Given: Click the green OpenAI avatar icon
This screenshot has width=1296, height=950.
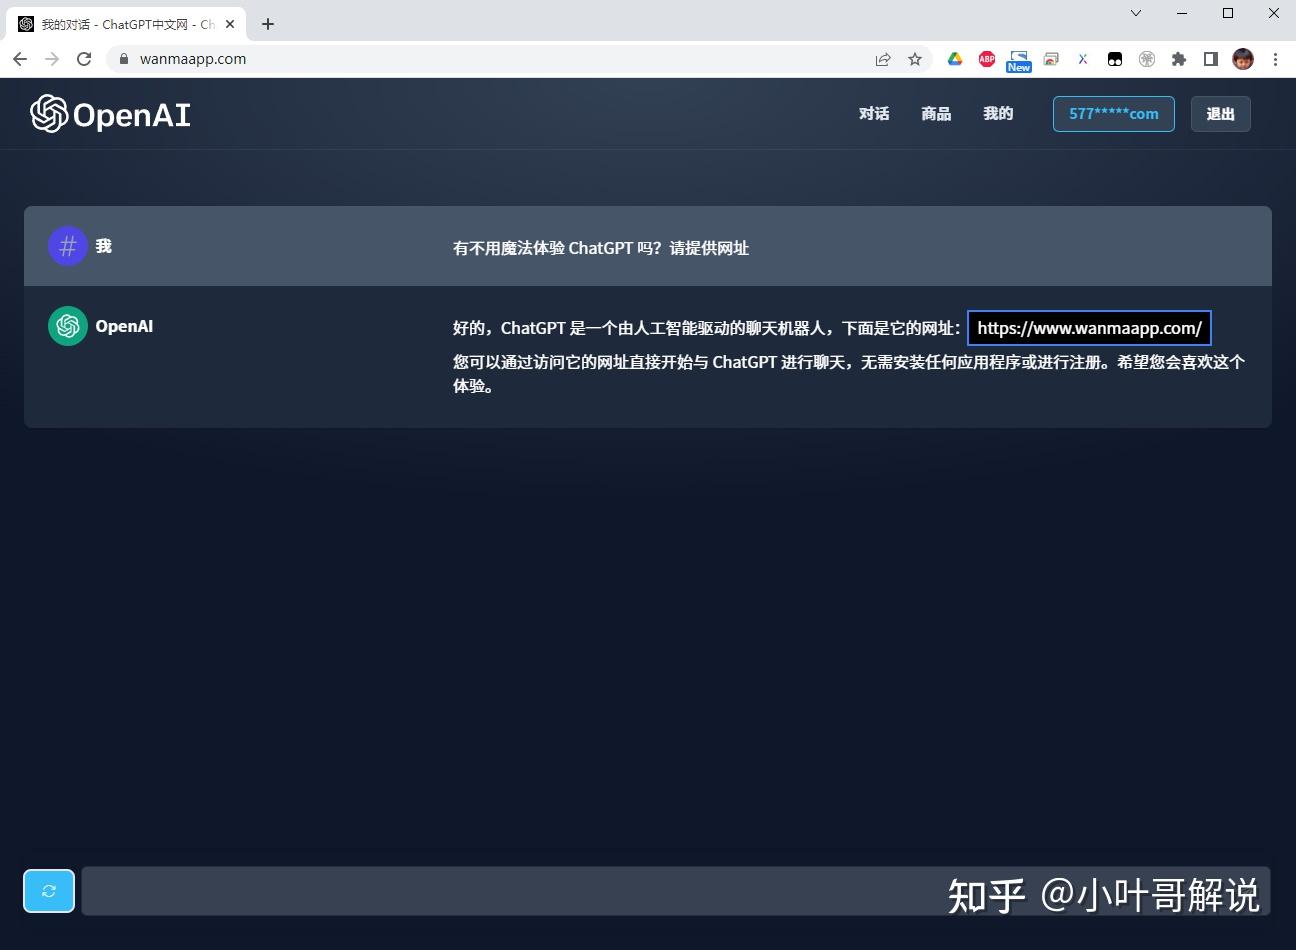Looking at the screenshot, I should [x=68, y=326].
